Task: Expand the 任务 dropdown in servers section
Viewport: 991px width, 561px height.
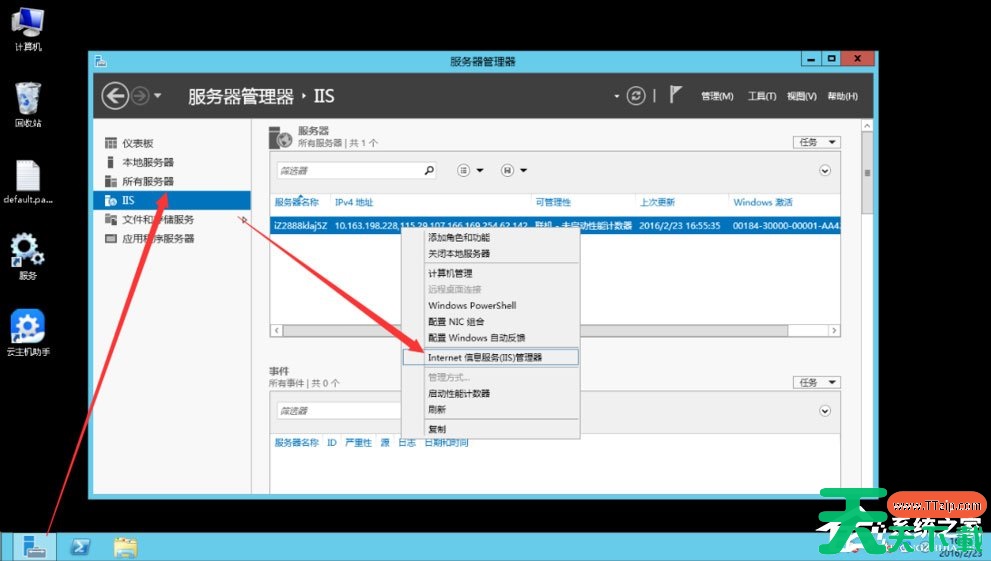Action: tap(816, 142)
